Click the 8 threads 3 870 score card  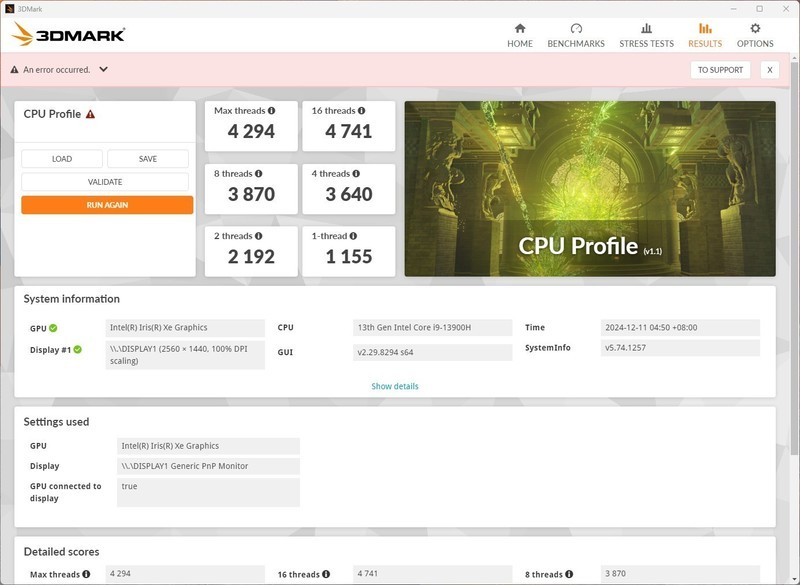251,189
